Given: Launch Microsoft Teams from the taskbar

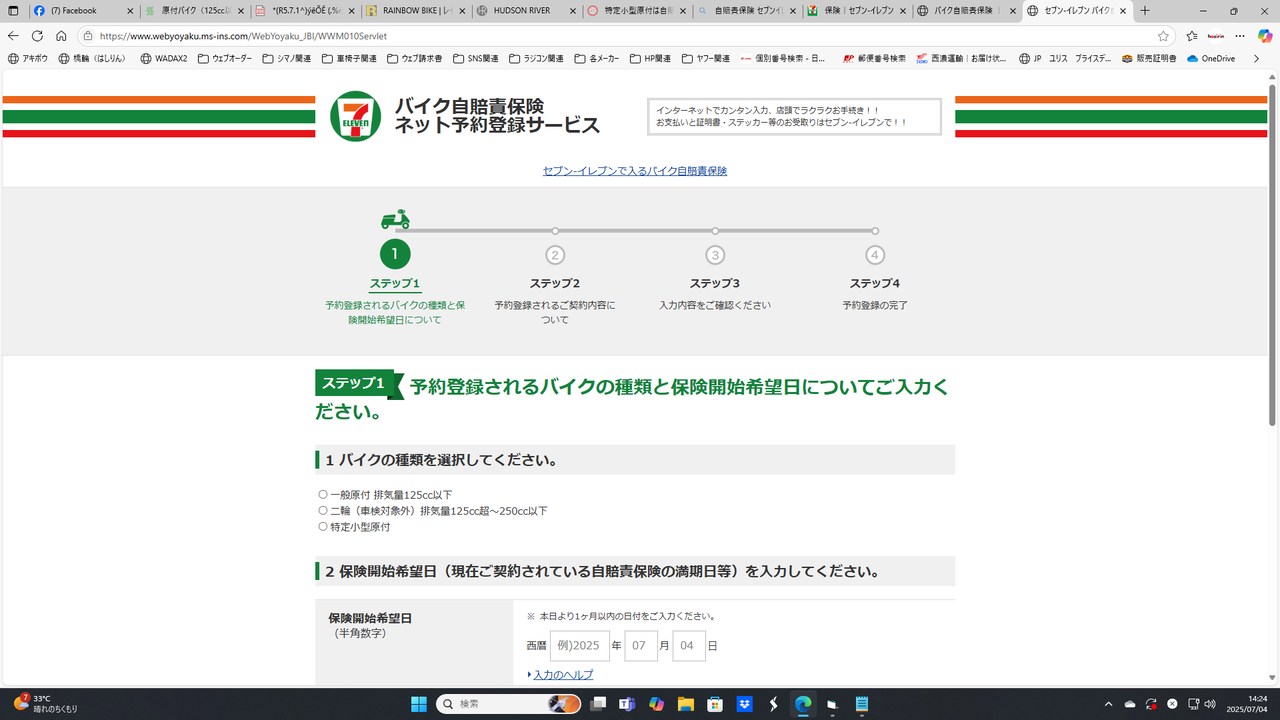Looking at the screenshot, I should (x=627, y=704).
